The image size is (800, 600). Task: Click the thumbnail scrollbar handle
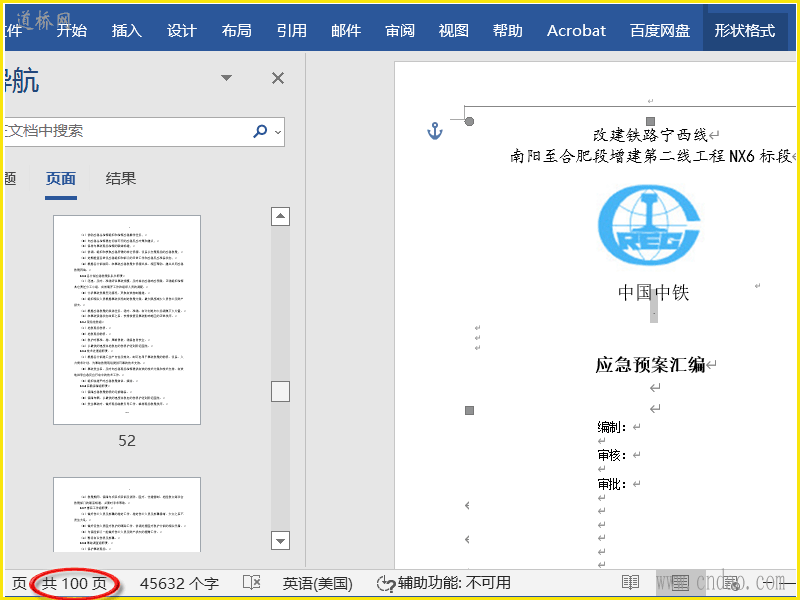point(280,391)
